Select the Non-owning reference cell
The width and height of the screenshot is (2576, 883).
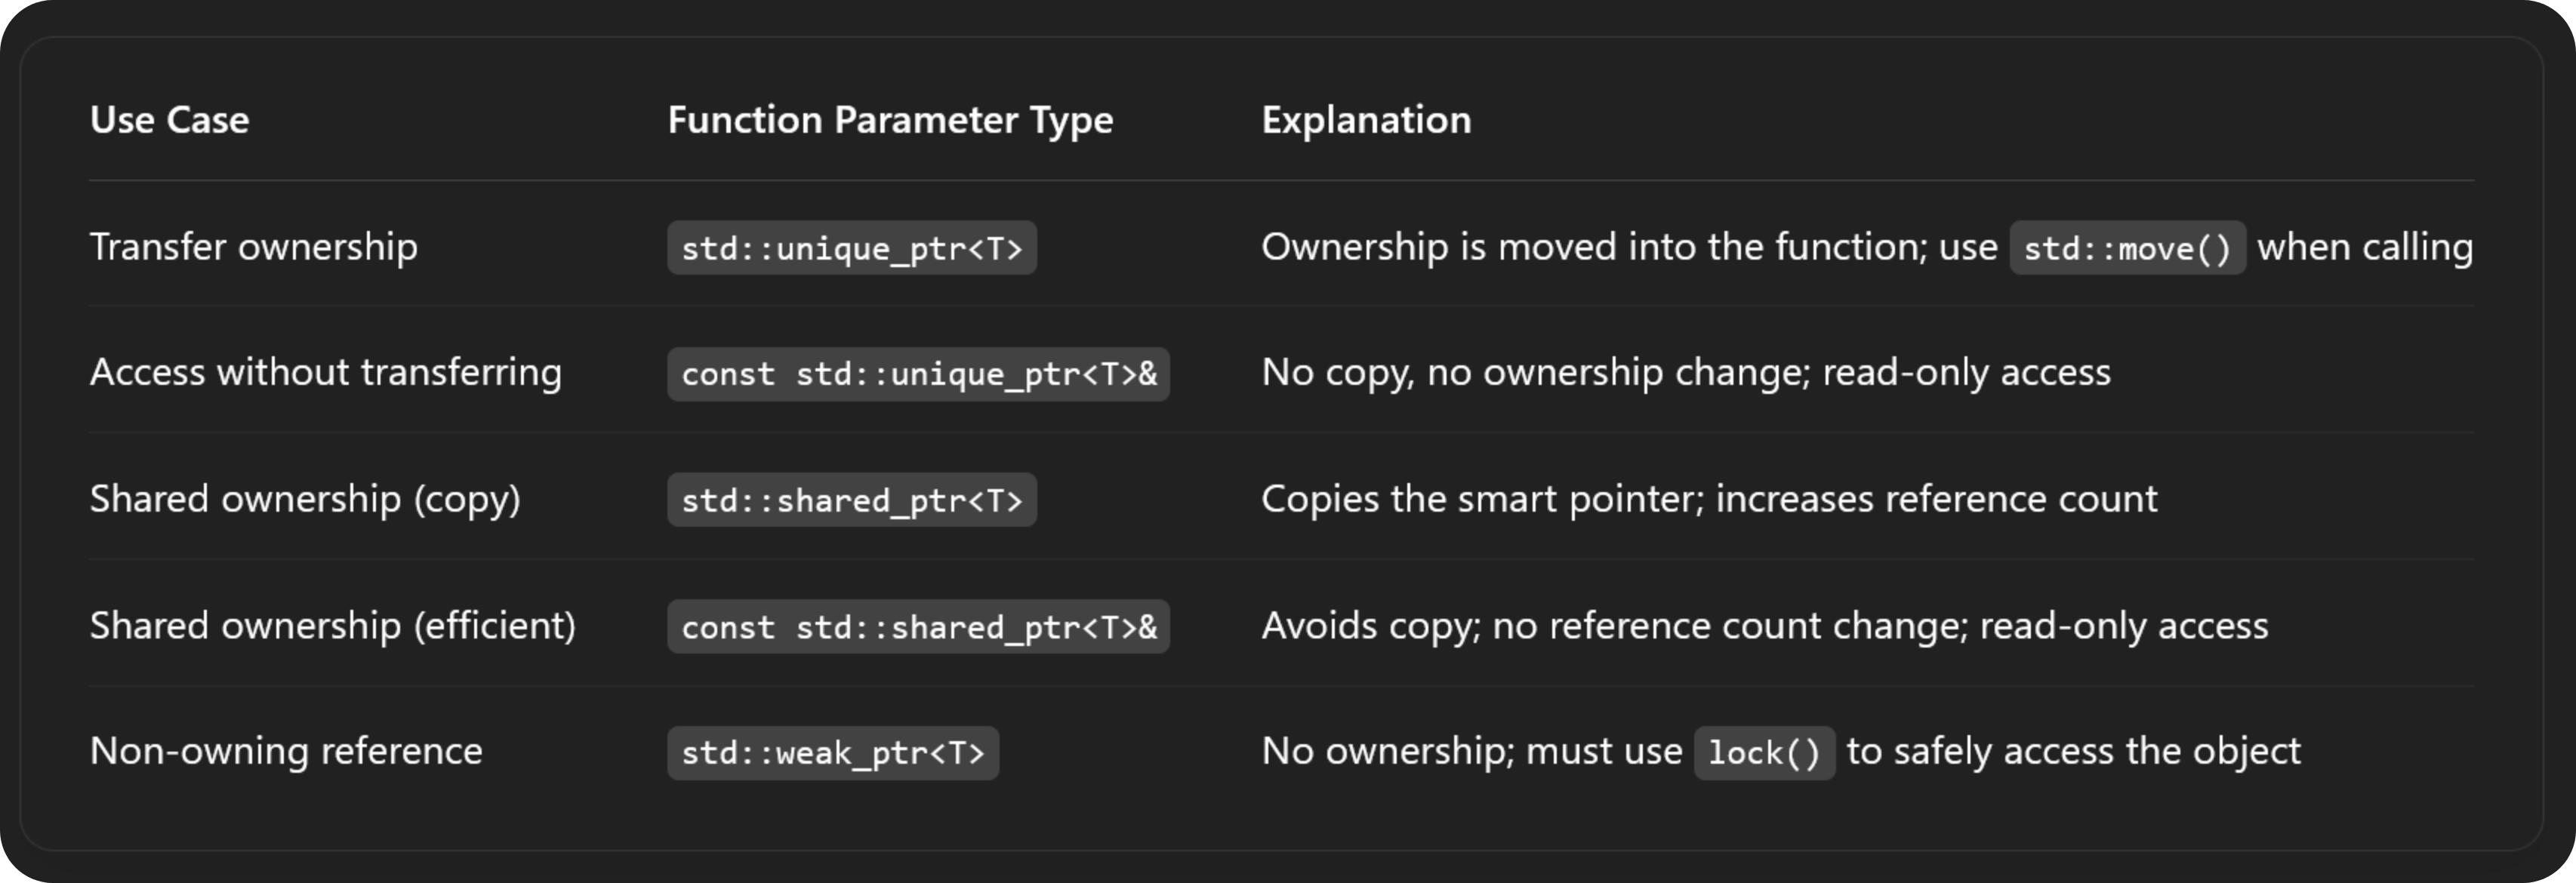(286, 751)
